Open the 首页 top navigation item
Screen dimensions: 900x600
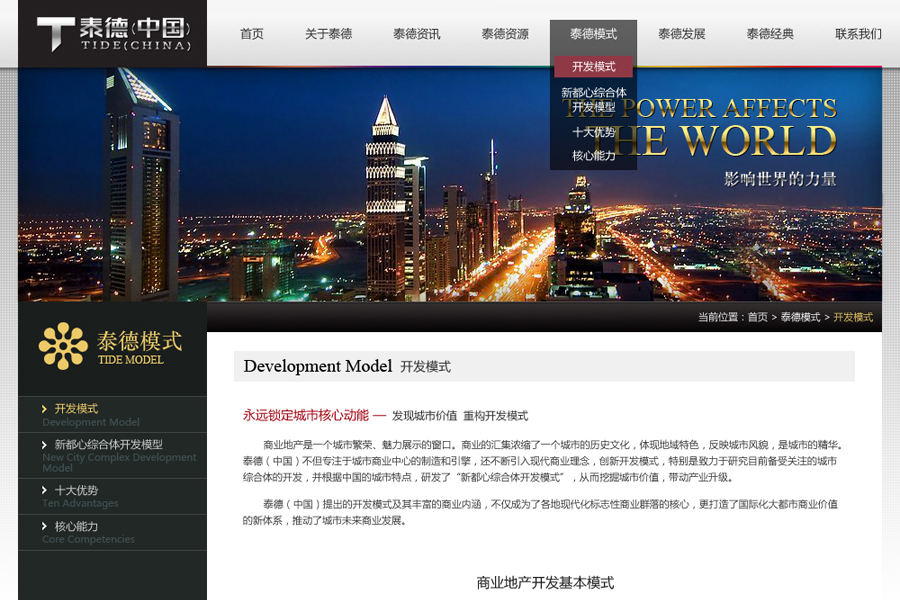coord(252,34)
